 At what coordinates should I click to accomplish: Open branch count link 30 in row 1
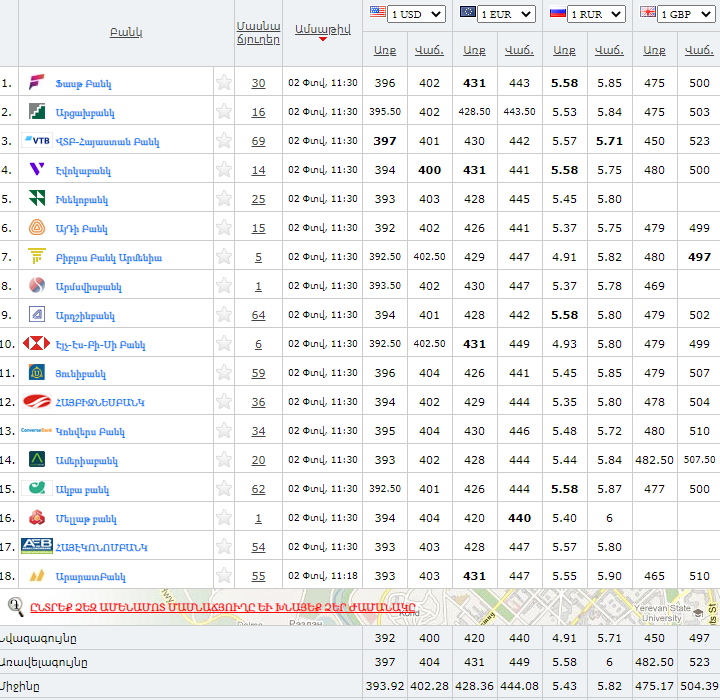[258, 83]
